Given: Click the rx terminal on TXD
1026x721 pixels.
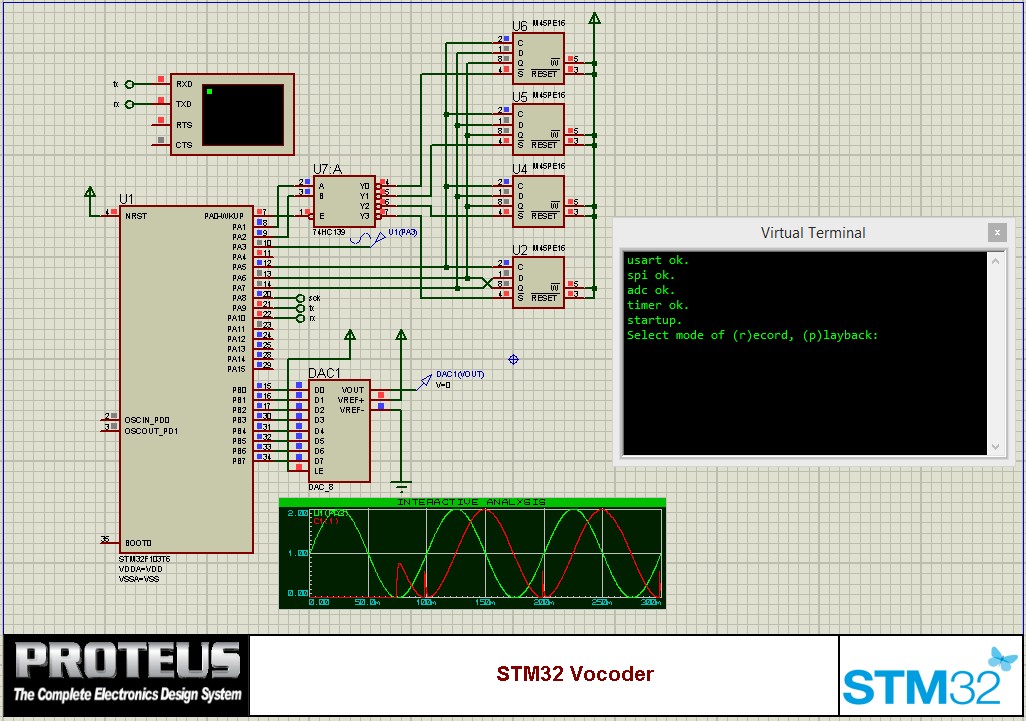Looking at the screenshot, I should coord(129,105).
